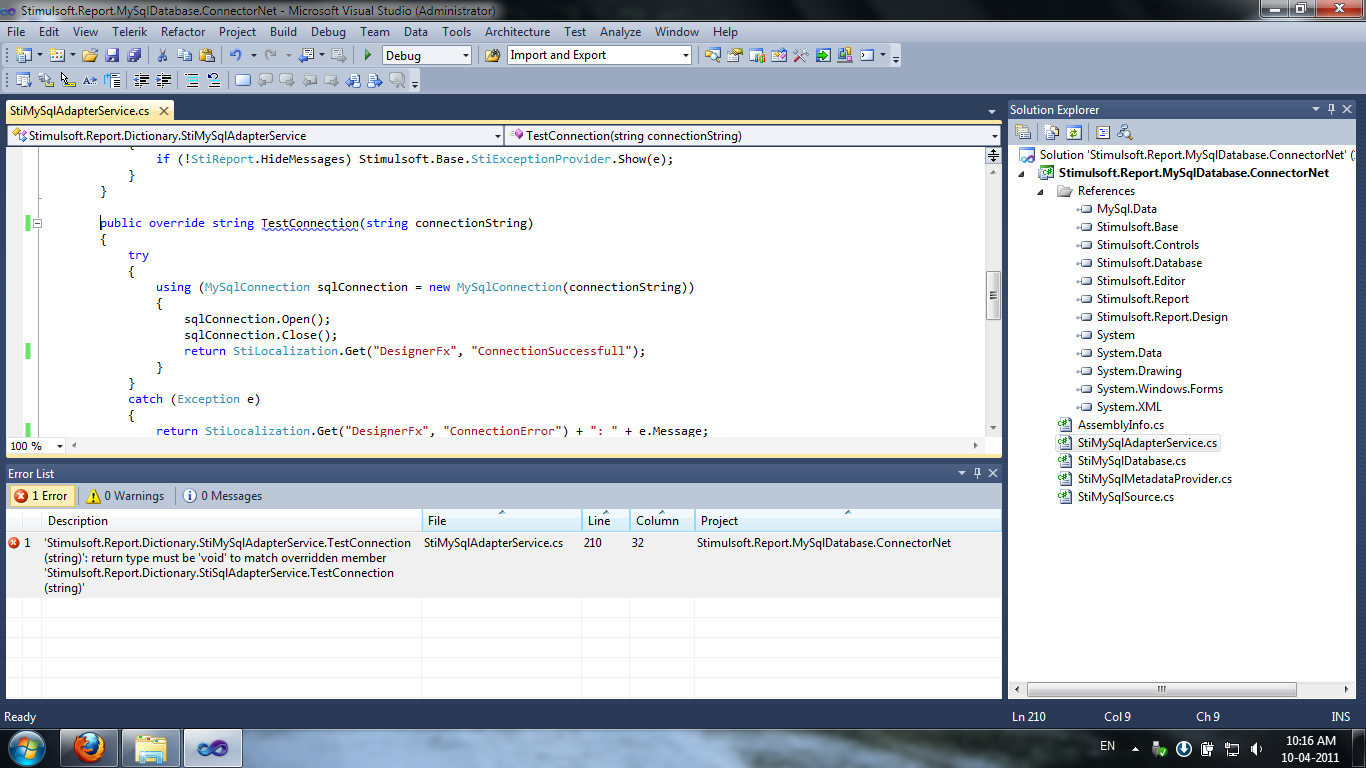Sort errors by the Line column header
This screenshot has width=1366, height=768.
606,520
